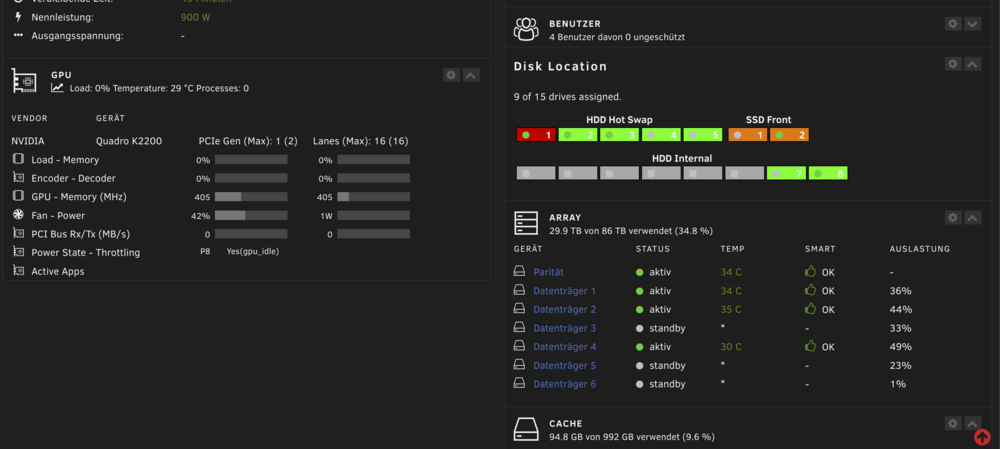
Task: Open the Datenträger 1 link
Action: pos(564,291)
